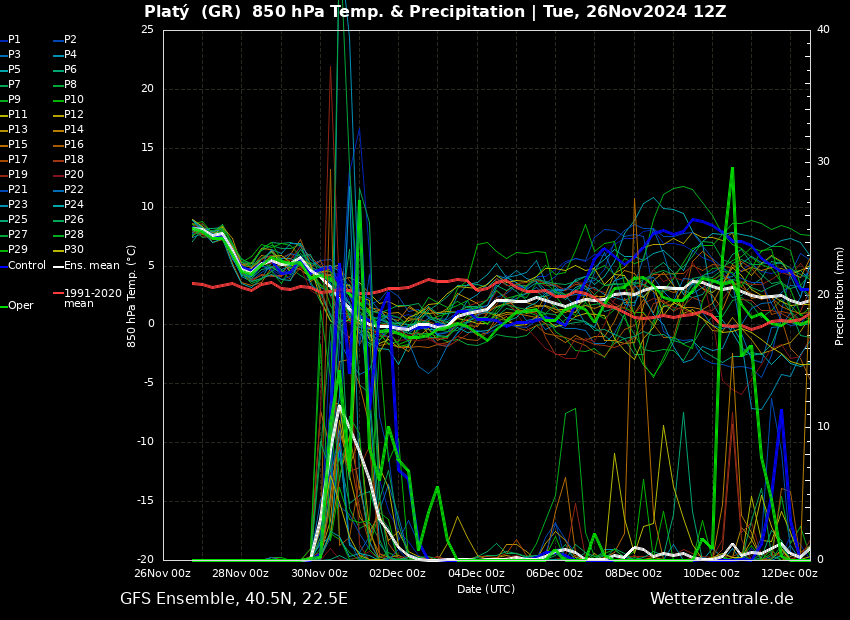Select the P30 legend label
This screenshot has width=850, height=620.
pos(74,250)
